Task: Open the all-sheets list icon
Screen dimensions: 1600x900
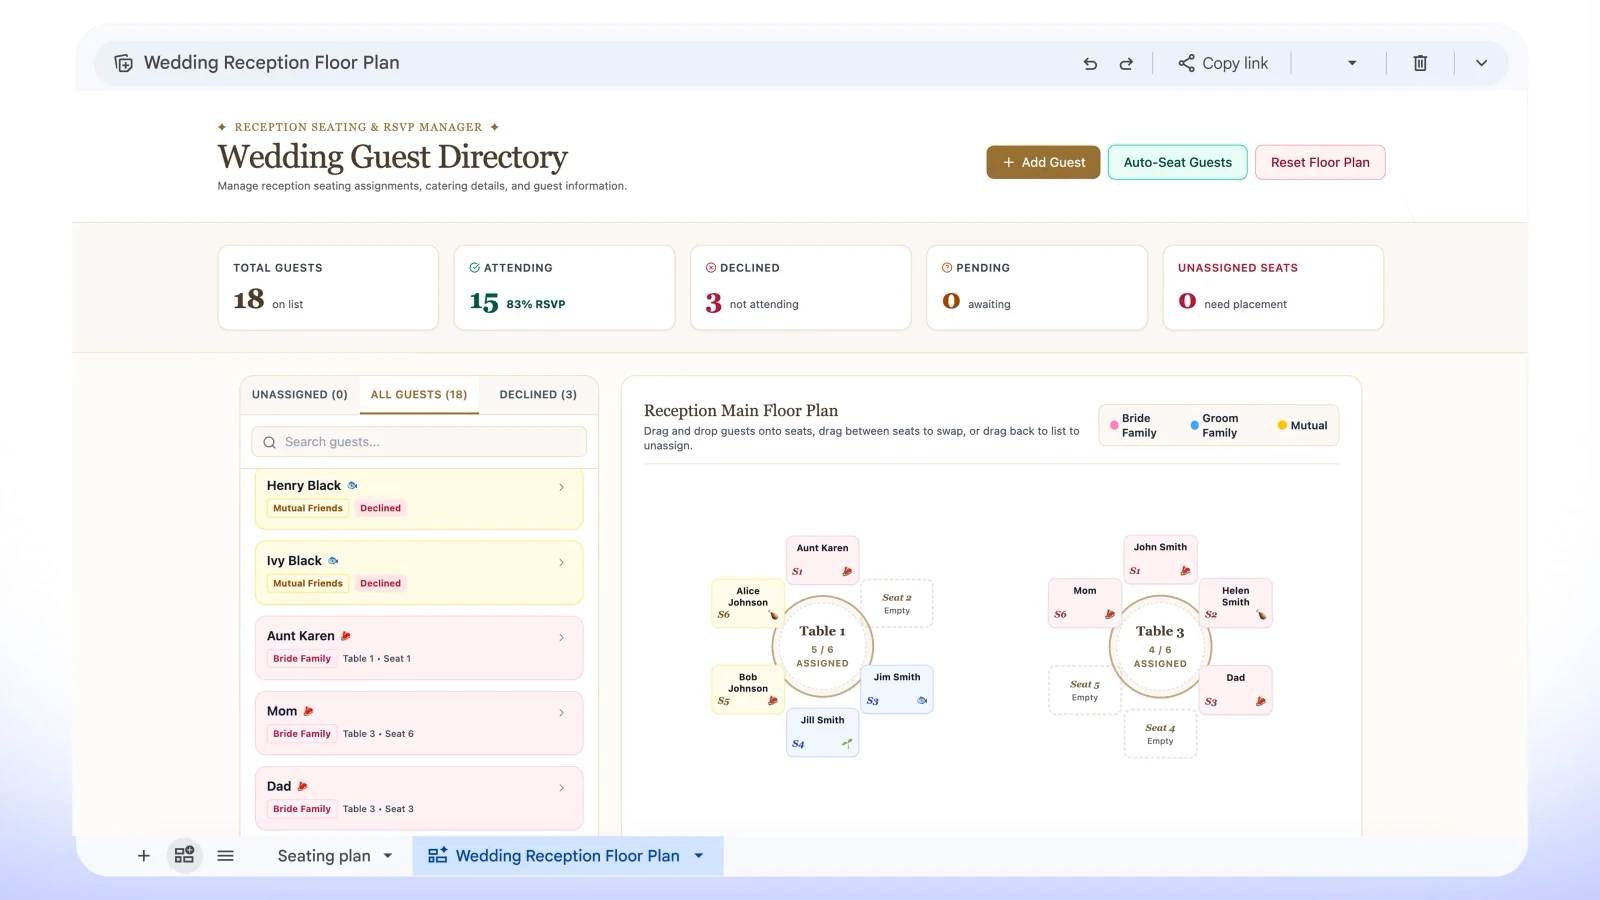Action: coord(226,856)
